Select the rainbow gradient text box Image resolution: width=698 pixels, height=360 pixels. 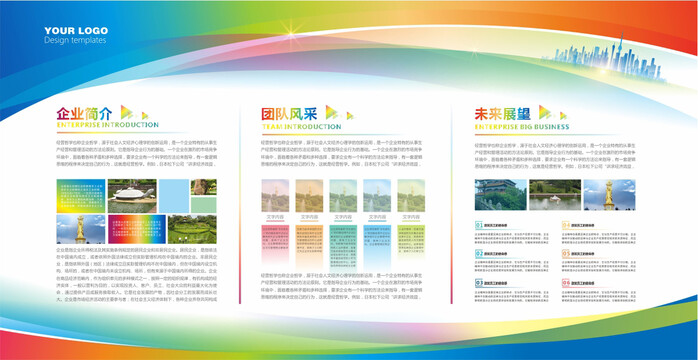click(137, 229)
